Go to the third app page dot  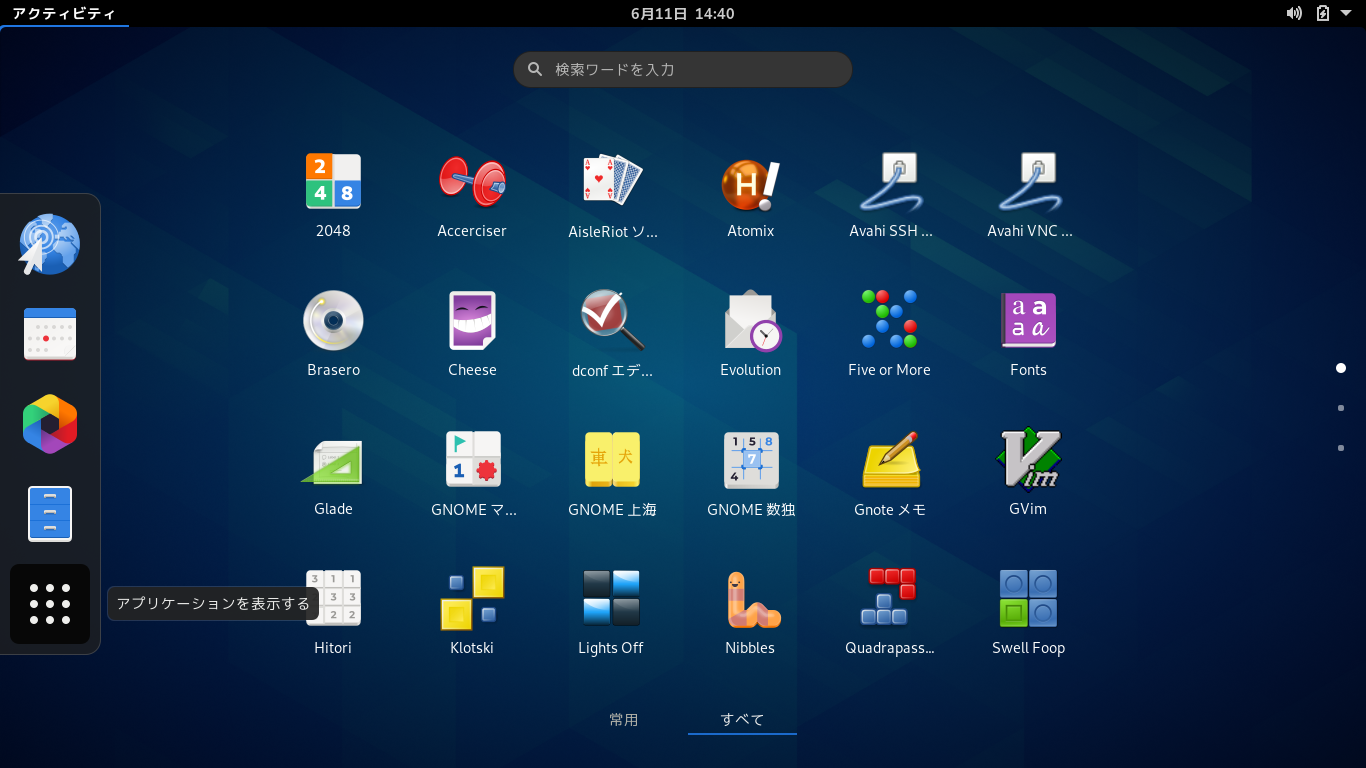(1341, 448)
